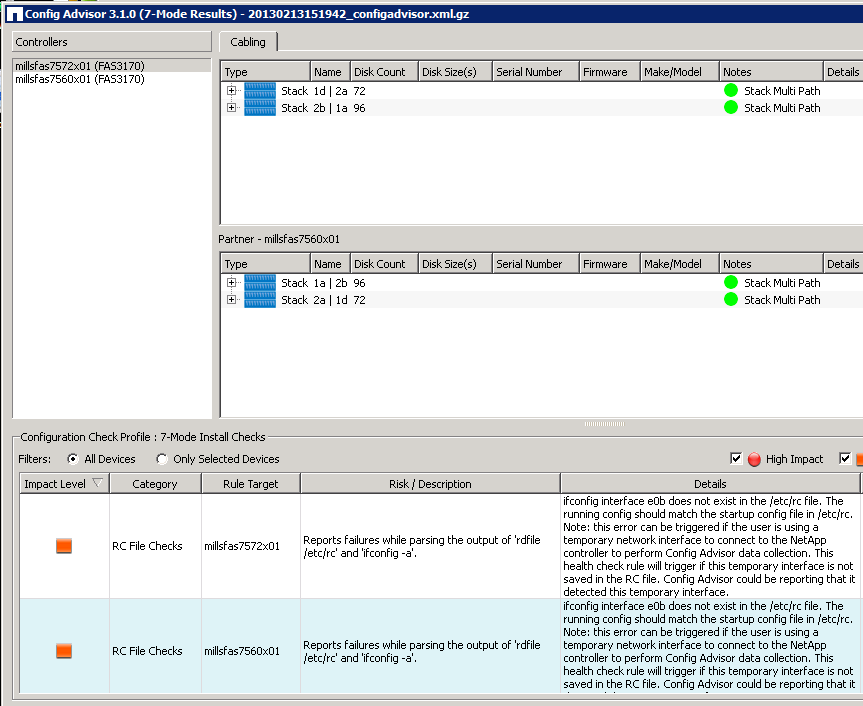This screenshot has width=863, height=706.
Task: Expand the Stack 2b | 1a row
Action: (x=231, y=108)
